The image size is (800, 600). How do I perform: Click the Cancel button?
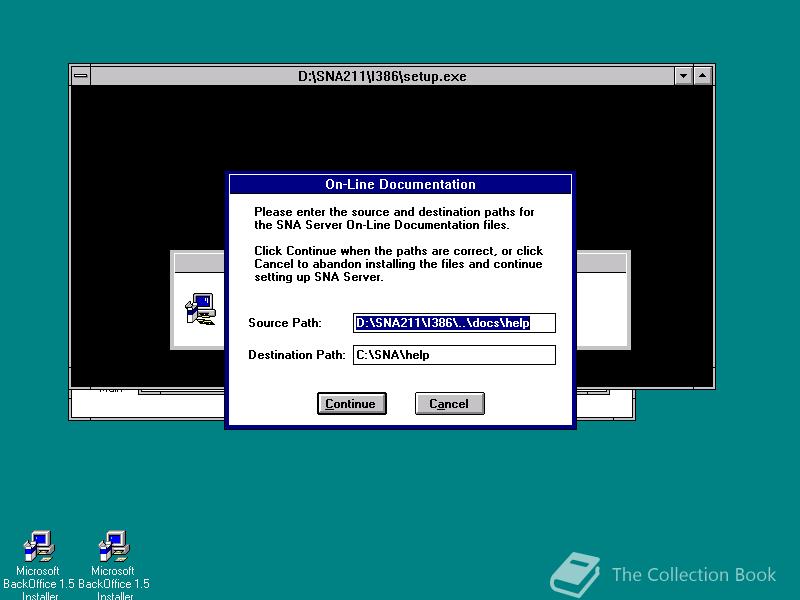point(449,404)
